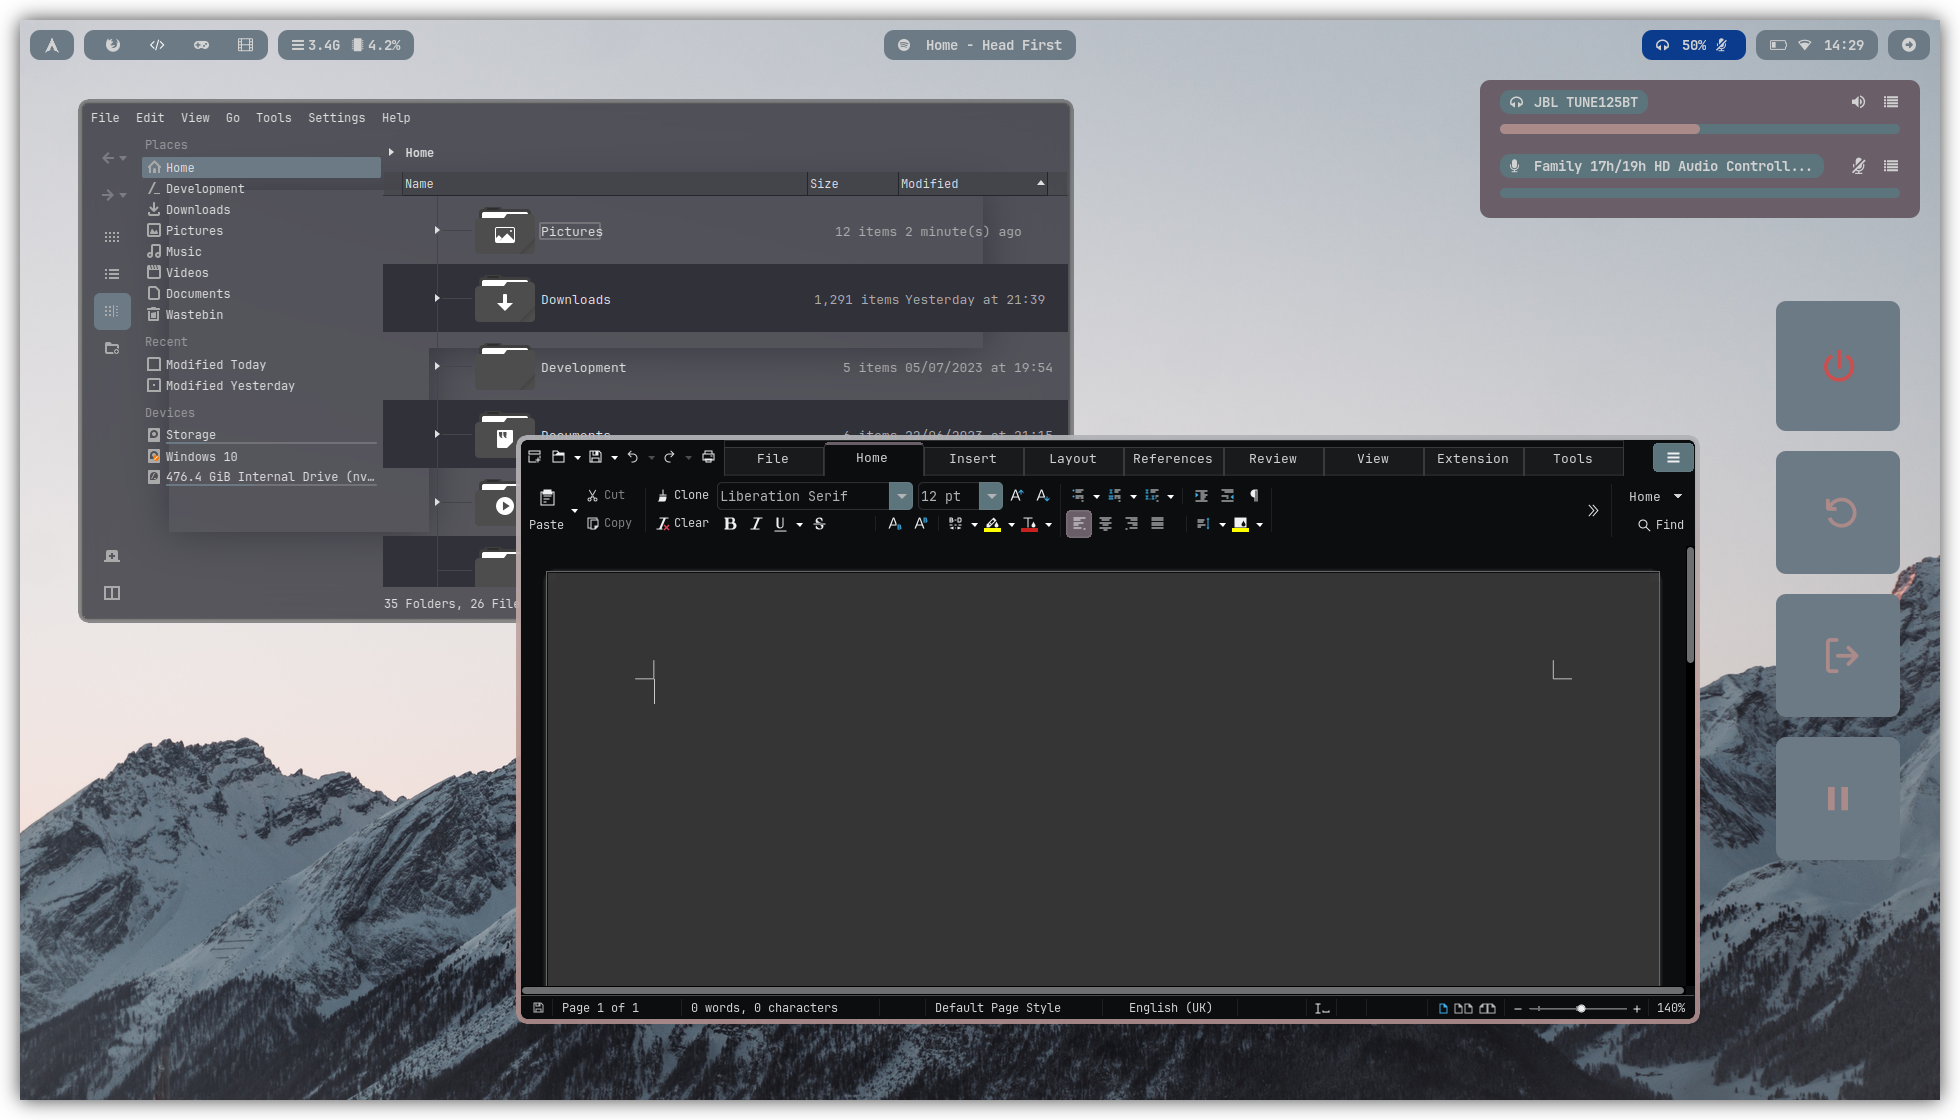Center align the paragraph

1105,524
